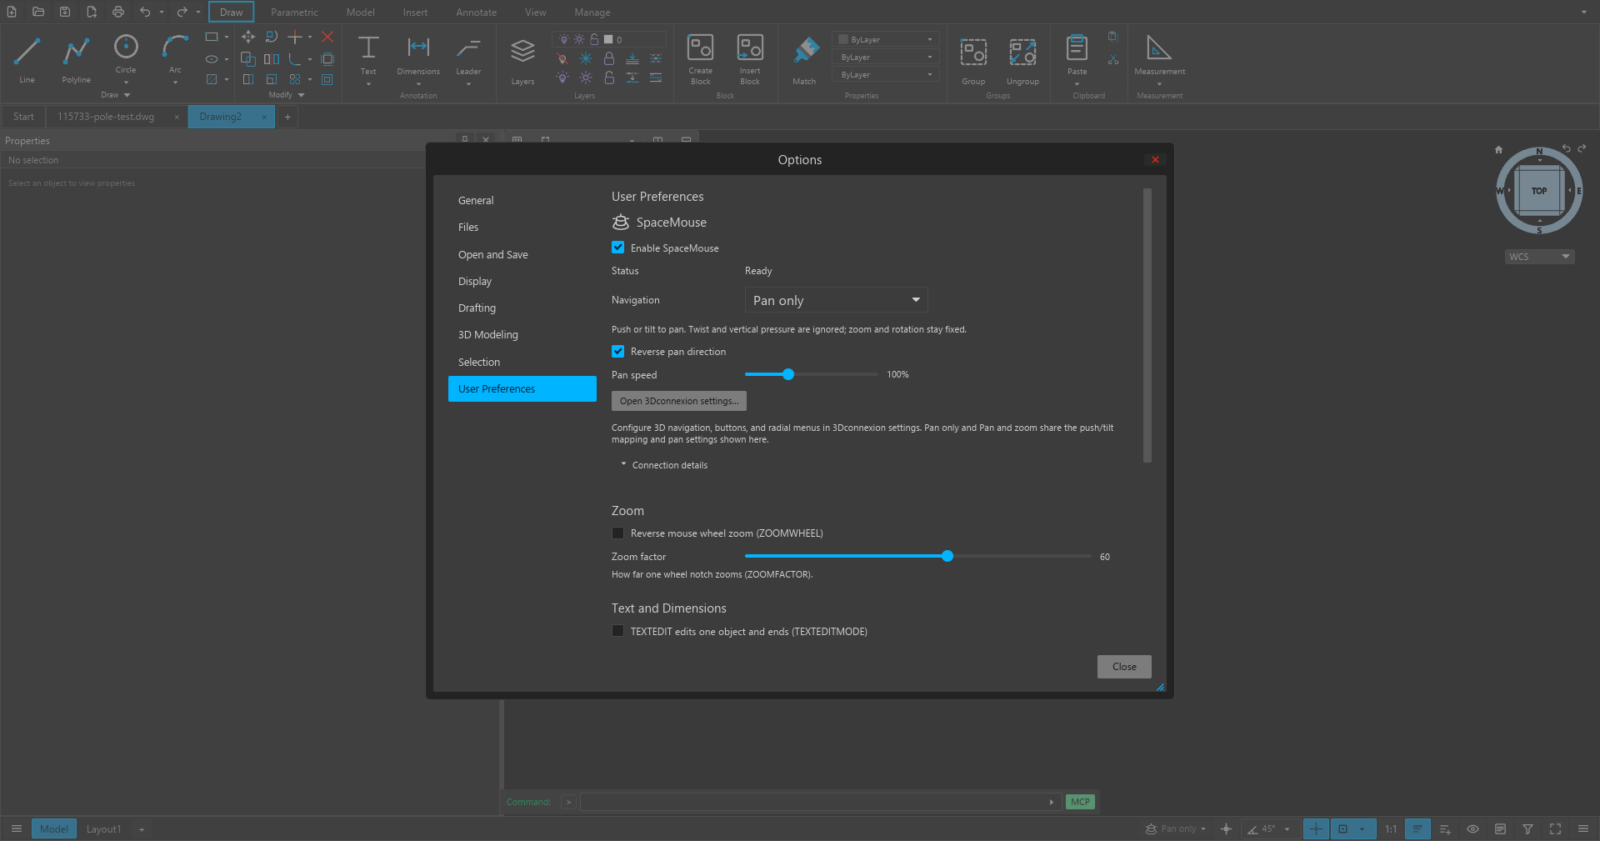Image resolution: width=1600 pixels, height=841 pixels.
Task: Open the WCS coordinate system dropdown
Action: point(1539,257)
